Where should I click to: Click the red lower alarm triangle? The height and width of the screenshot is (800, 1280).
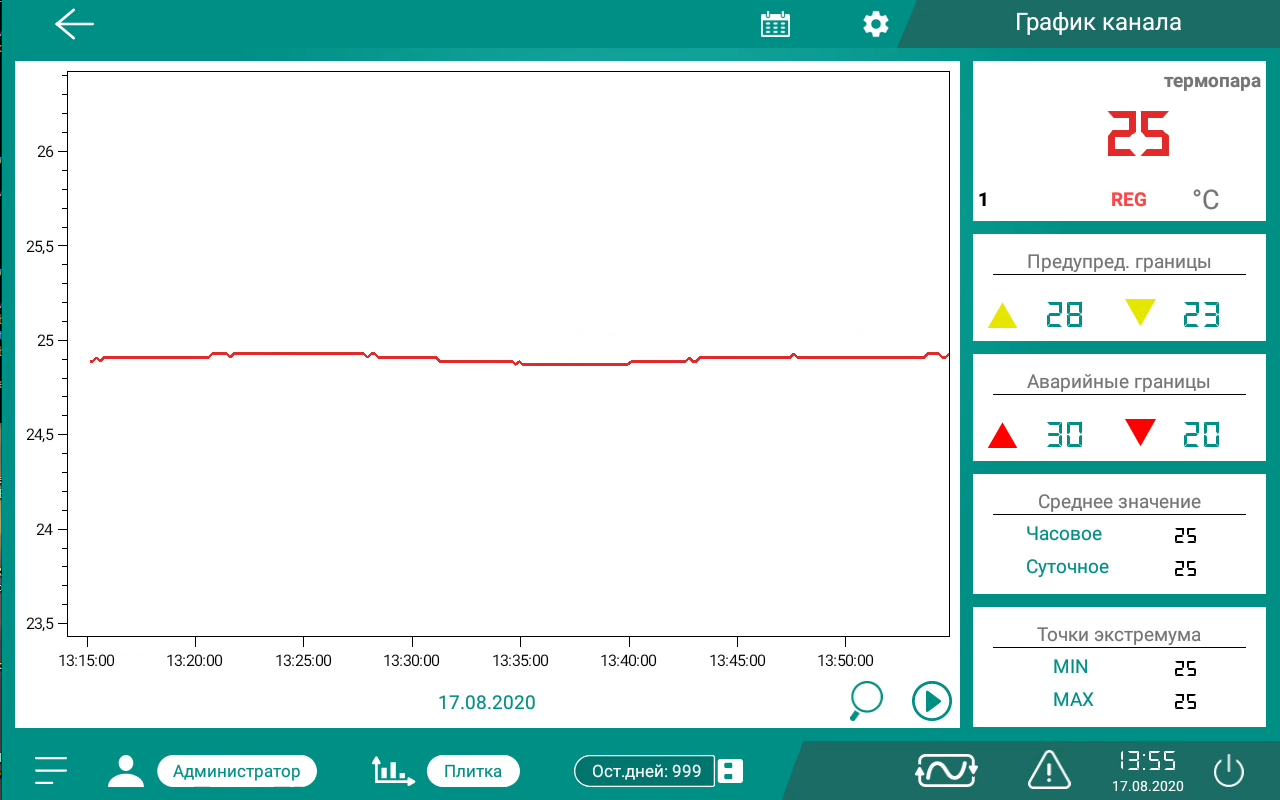pyautogui.click(x=1140, y=432)
